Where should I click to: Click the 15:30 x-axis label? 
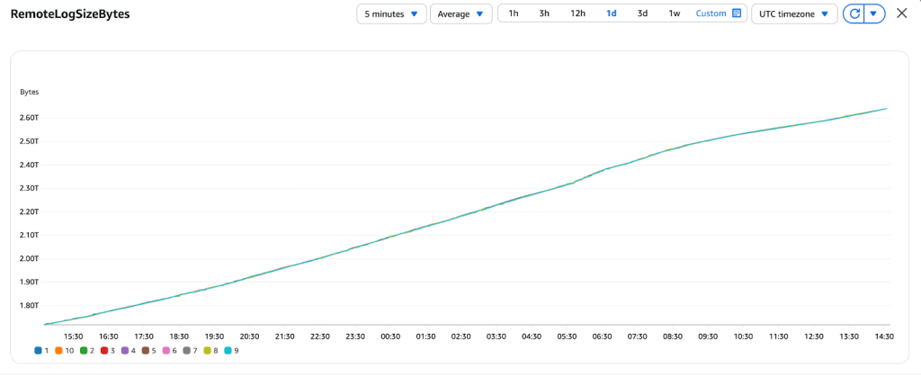[73, 336]
